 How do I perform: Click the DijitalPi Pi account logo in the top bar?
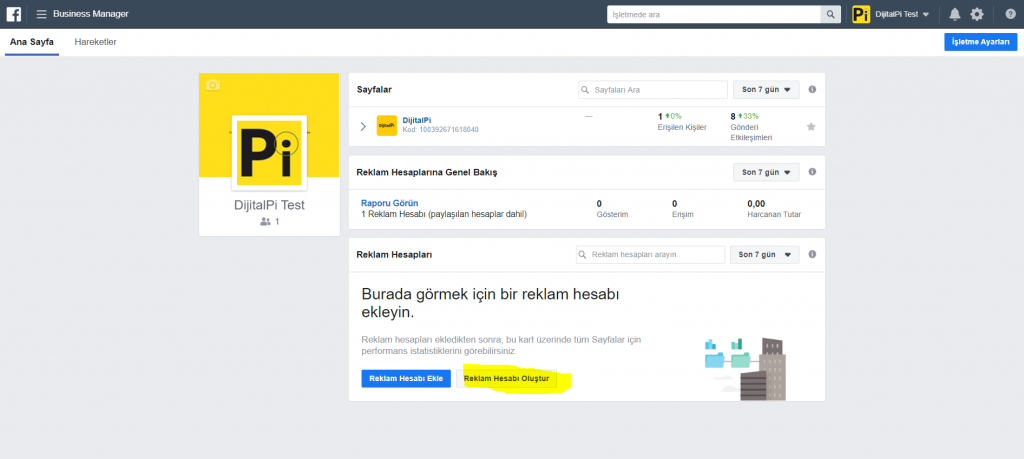pos(861,14)
